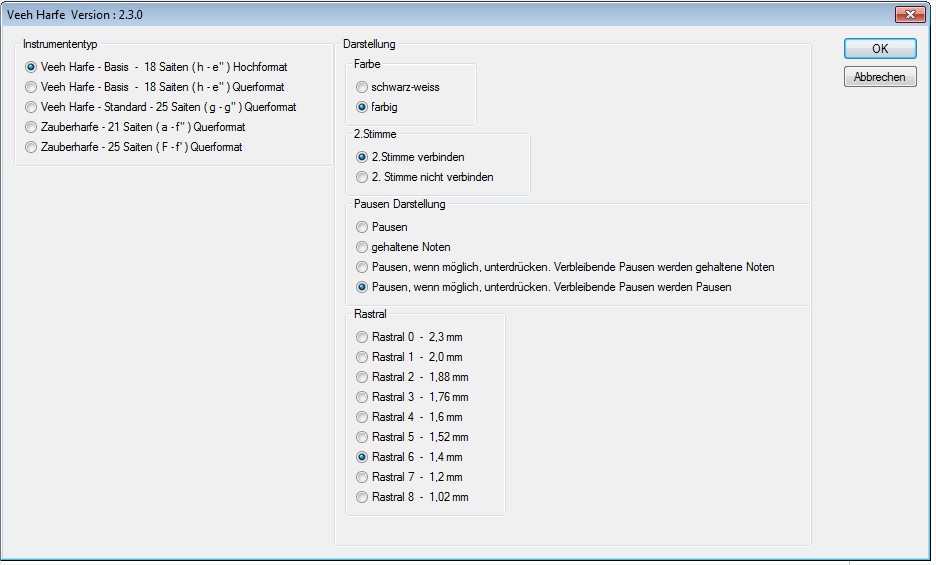Select Veeh Harfe Basis 18 Saiten Hochformat
Image resolution: width=936 pixels, height=565 pixels.
point(32,67)
